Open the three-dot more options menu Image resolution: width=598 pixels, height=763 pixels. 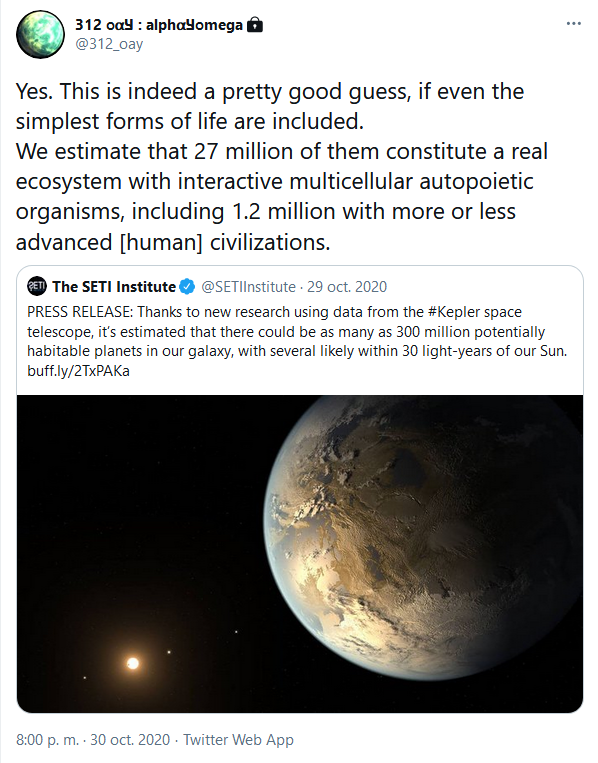point(574,24)
